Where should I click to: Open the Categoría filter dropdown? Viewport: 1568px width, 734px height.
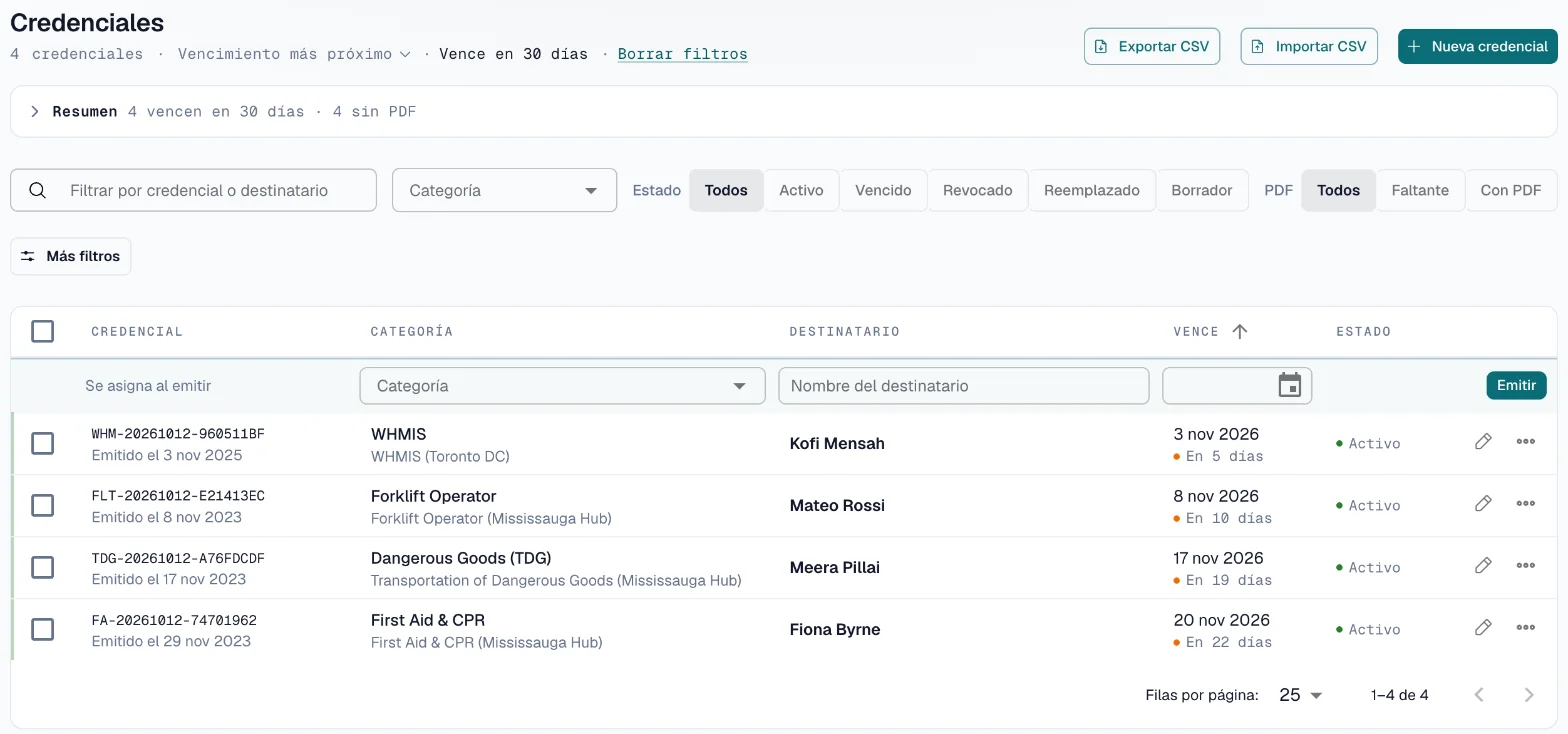pos(504,190)
